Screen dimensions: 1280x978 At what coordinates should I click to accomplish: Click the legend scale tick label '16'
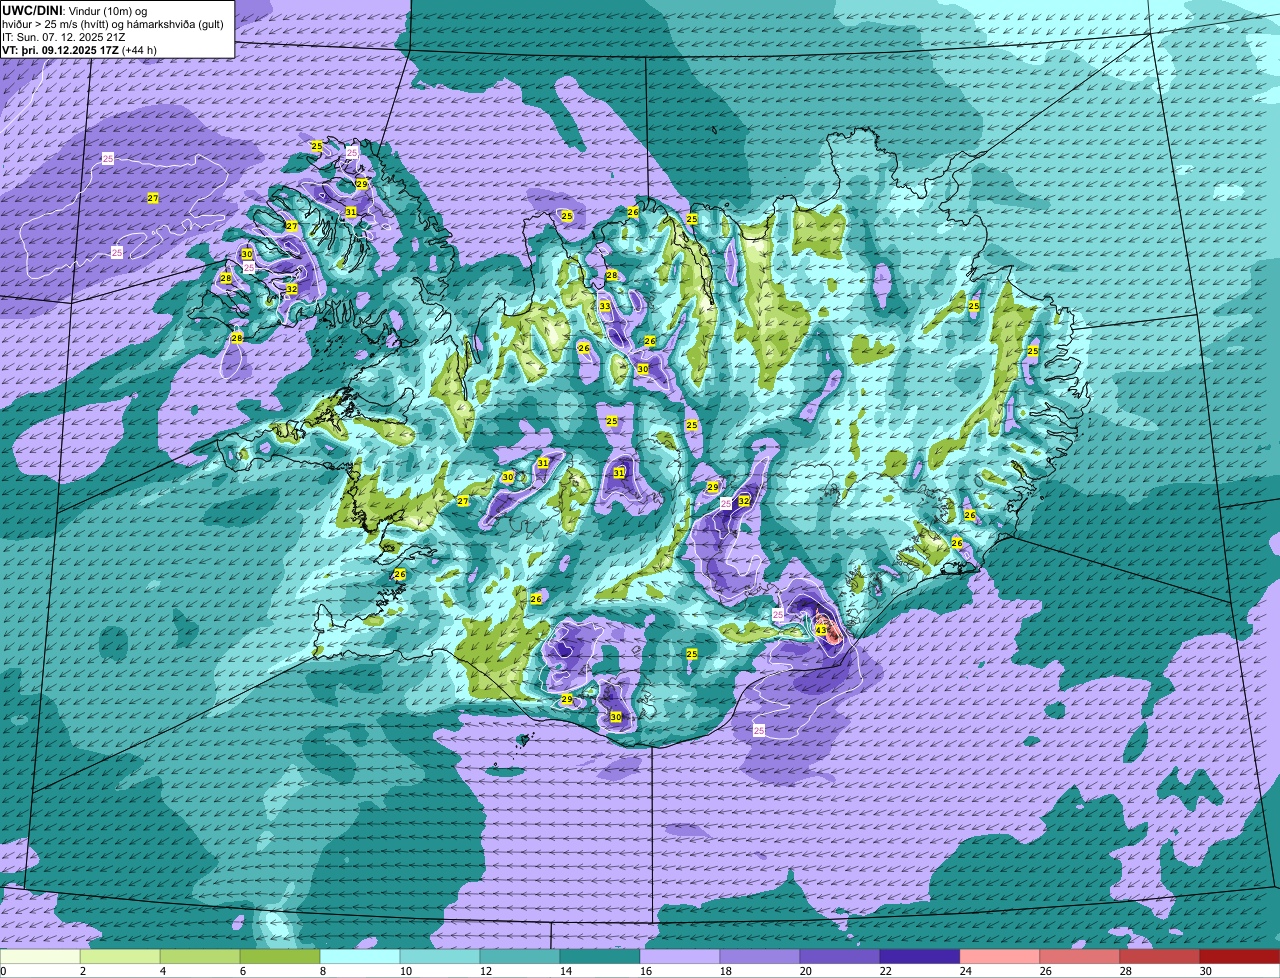[x=646, y=971]
